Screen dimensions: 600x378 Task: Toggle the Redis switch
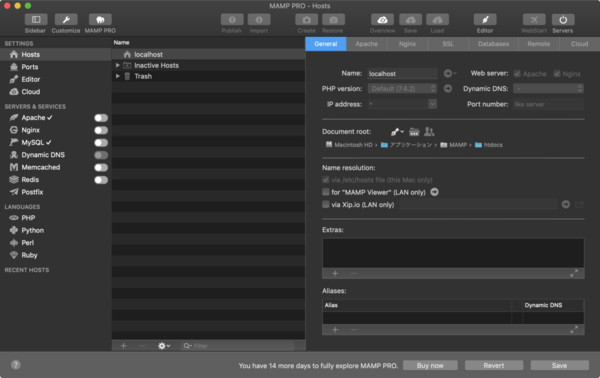(101, 180)
